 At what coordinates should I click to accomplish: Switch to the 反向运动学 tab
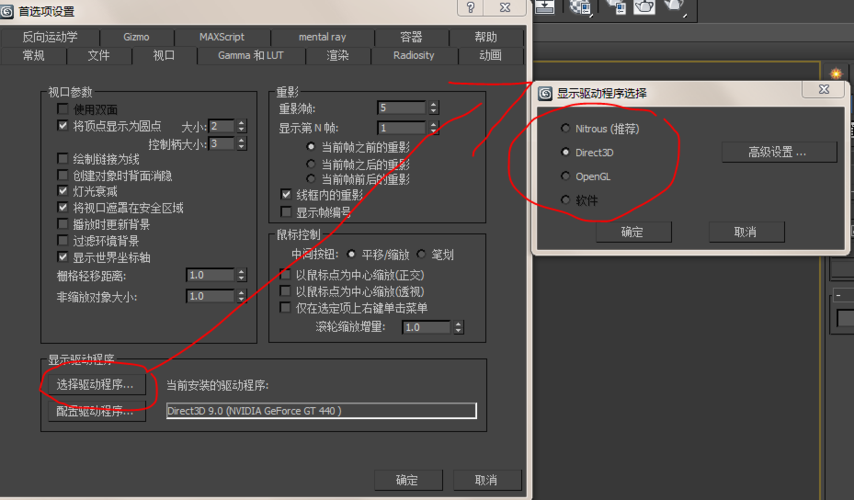(50, 37)
